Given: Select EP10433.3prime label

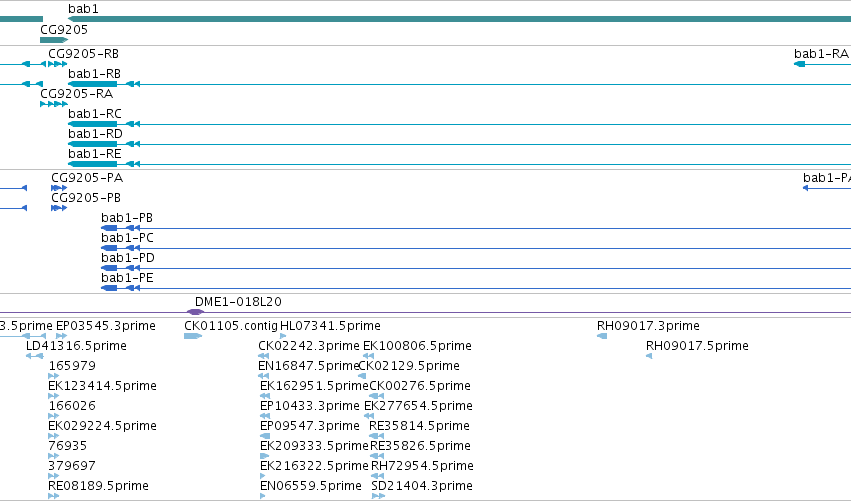Looking at the screenshot, I should [310, 406].
